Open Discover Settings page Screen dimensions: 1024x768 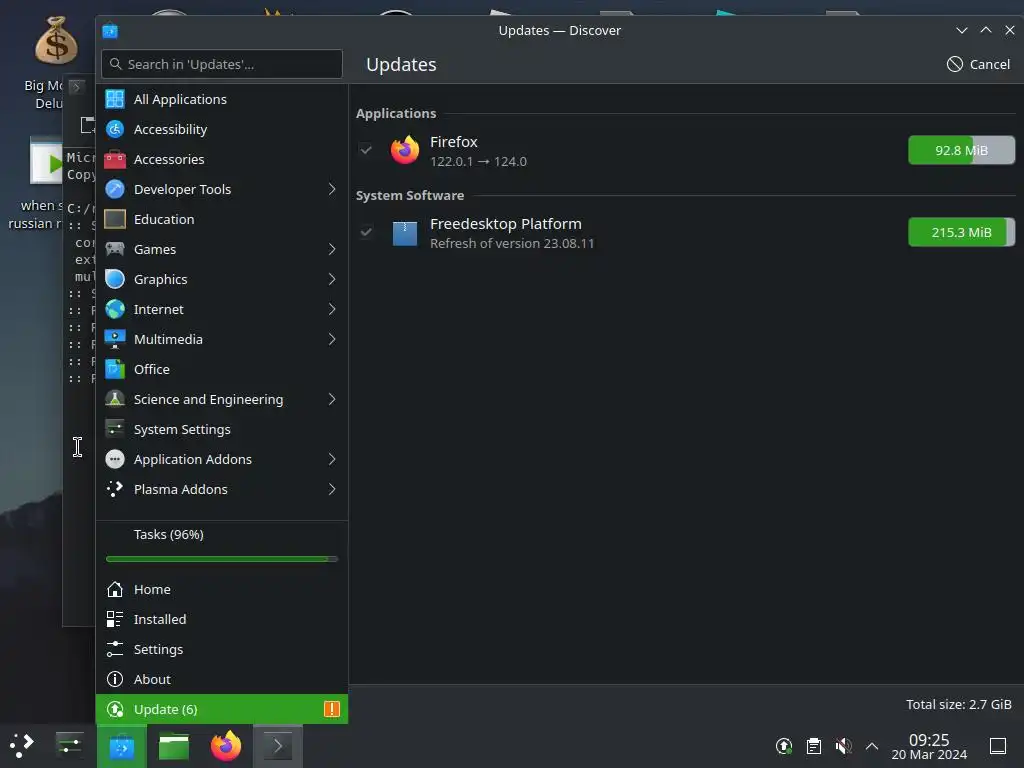pyautogui.click(x=221, y=649)
